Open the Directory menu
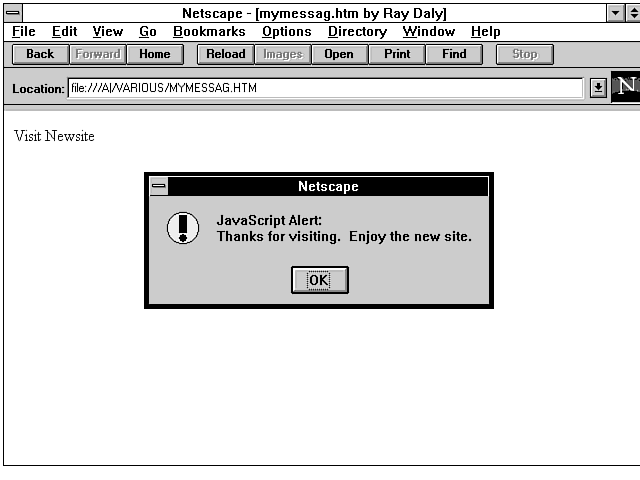 coord(357,32)
